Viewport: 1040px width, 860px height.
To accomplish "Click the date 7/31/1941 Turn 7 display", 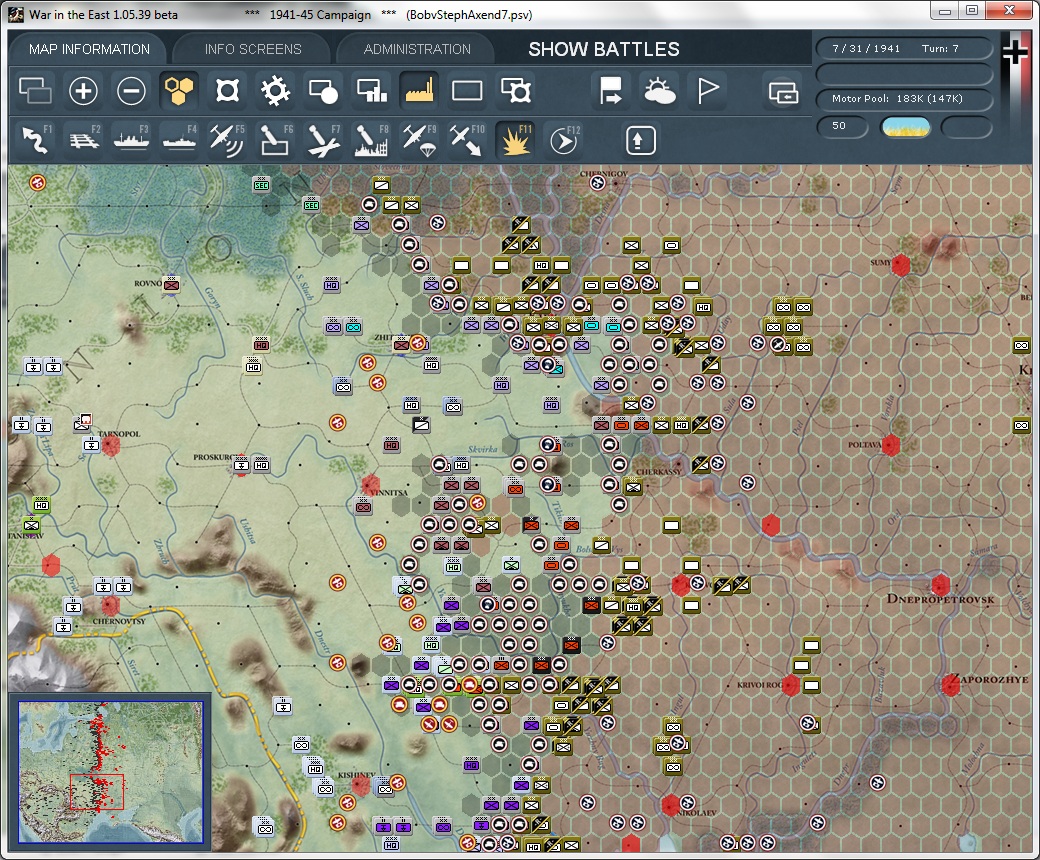I will (904, 48).
